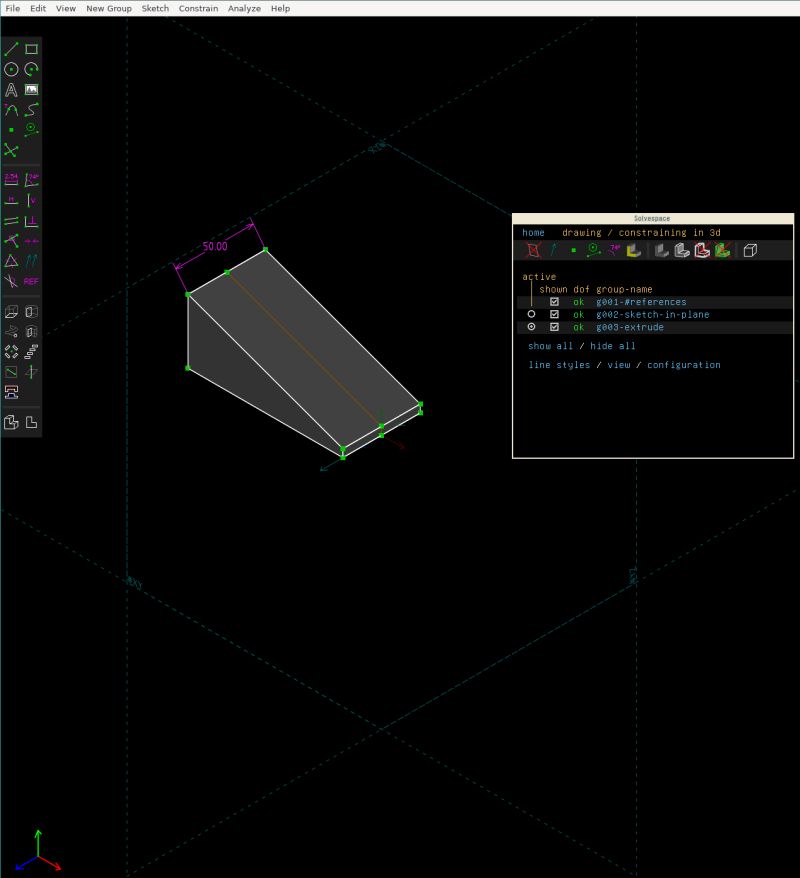Open the Analyze menu
The height and width of the screenshot is (878, 800).
click(x=244, y=8)
